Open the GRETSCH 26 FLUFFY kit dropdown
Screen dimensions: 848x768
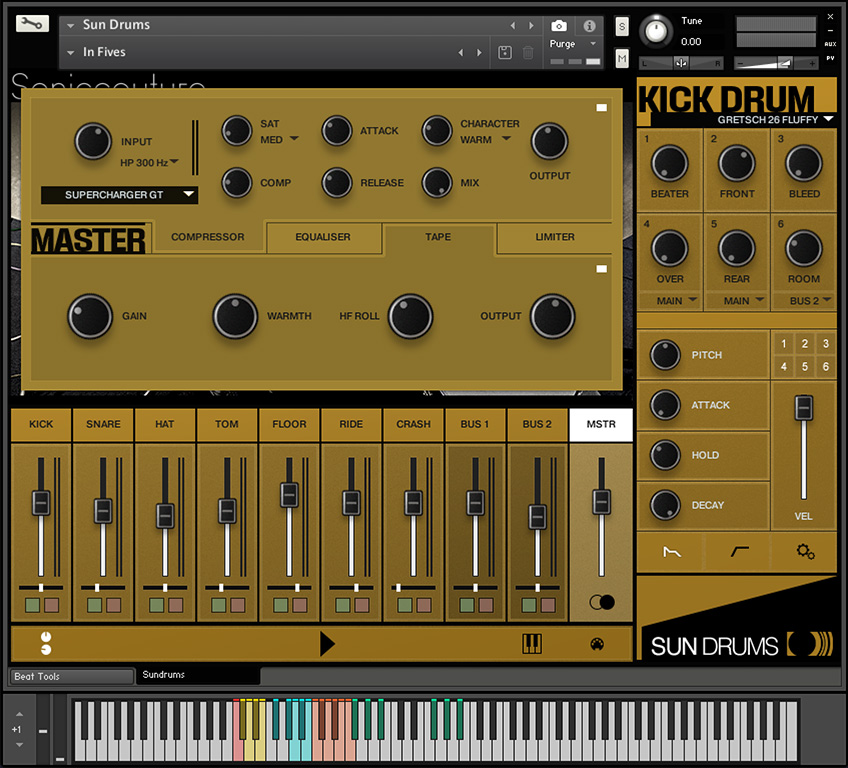coord(775,120)
